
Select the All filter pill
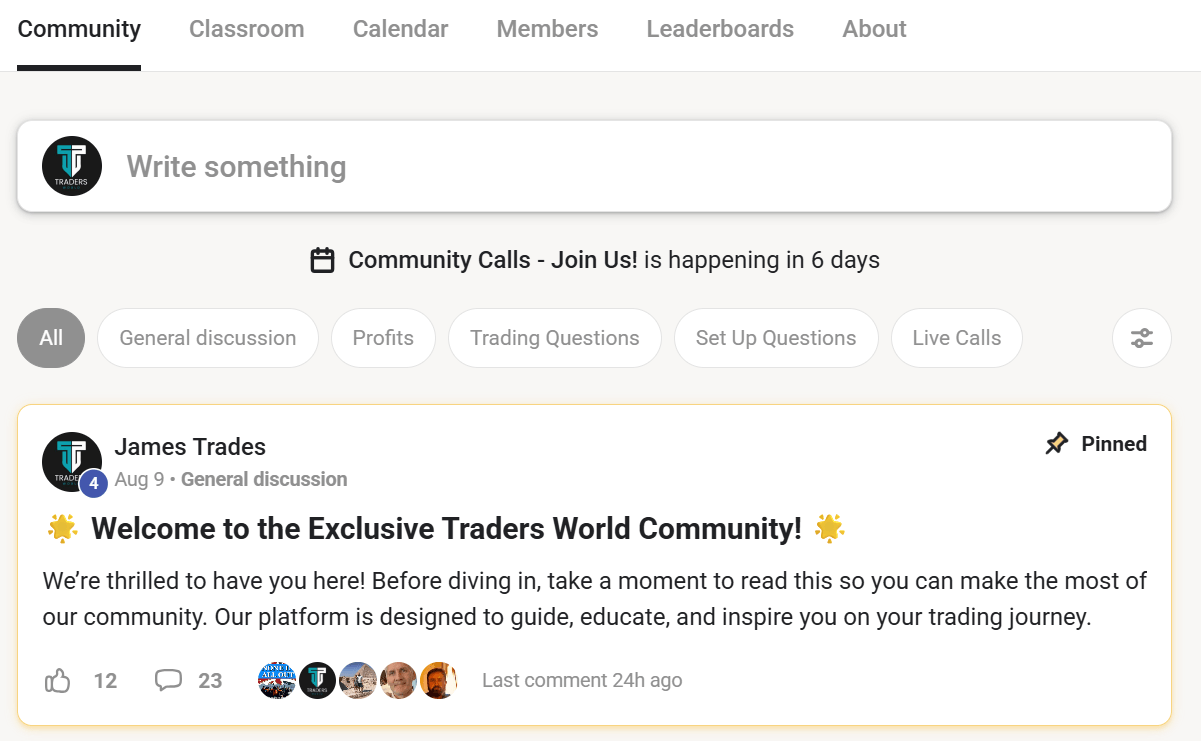[51, 338]
